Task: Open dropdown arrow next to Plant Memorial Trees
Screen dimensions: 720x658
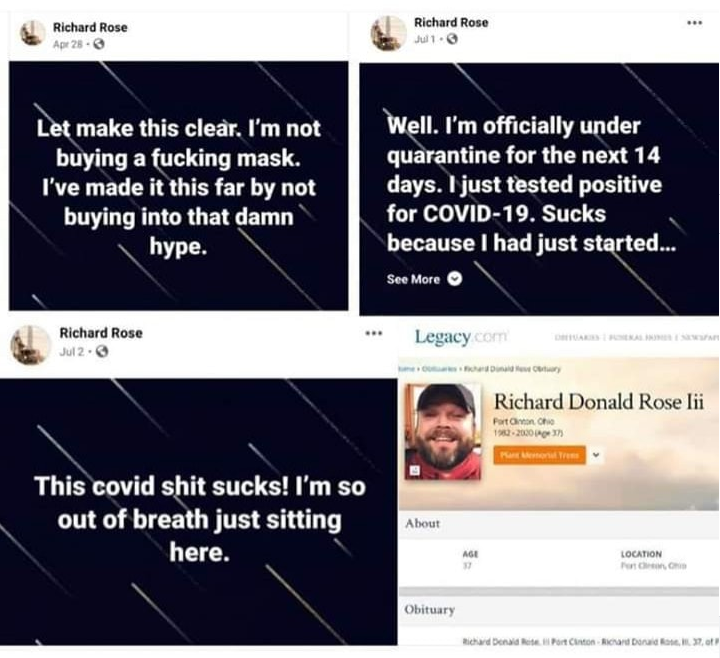Action: tap(596, 455)
